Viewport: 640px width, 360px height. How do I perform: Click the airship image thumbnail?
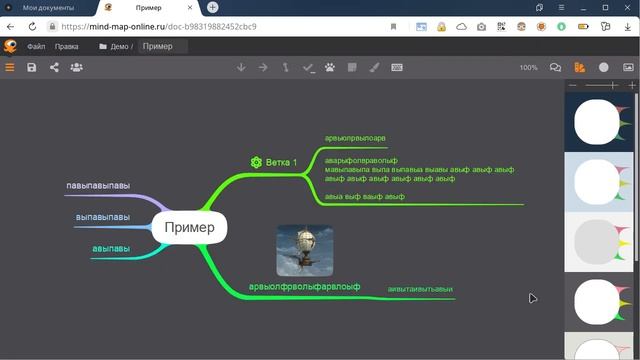tap(305, 251)
